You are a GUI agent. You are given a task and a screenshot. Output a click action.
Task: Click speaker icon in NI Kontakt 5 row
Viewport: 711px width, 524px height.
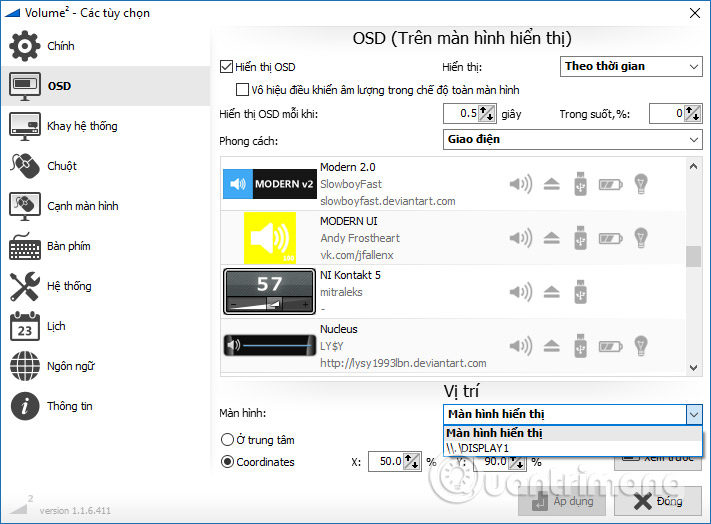click(x=521, y=292)
